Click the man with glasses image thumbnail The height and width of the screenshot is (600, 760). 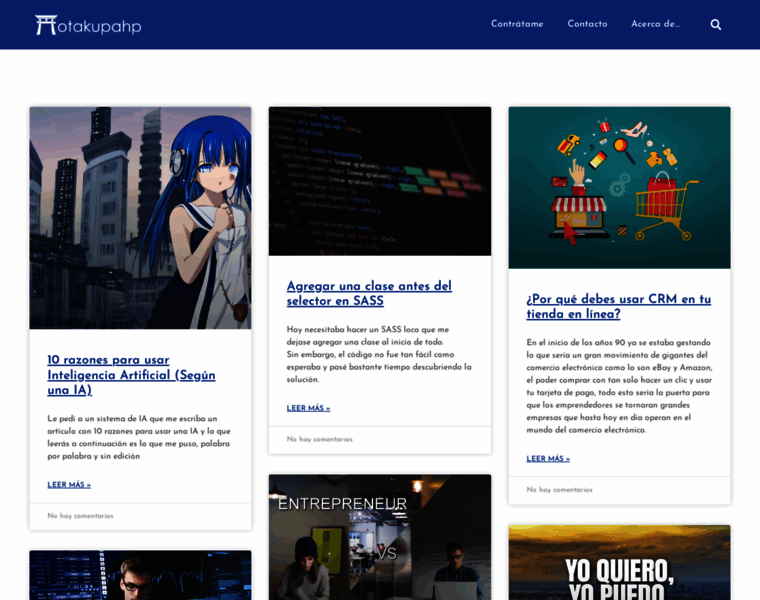click(141, 575)
